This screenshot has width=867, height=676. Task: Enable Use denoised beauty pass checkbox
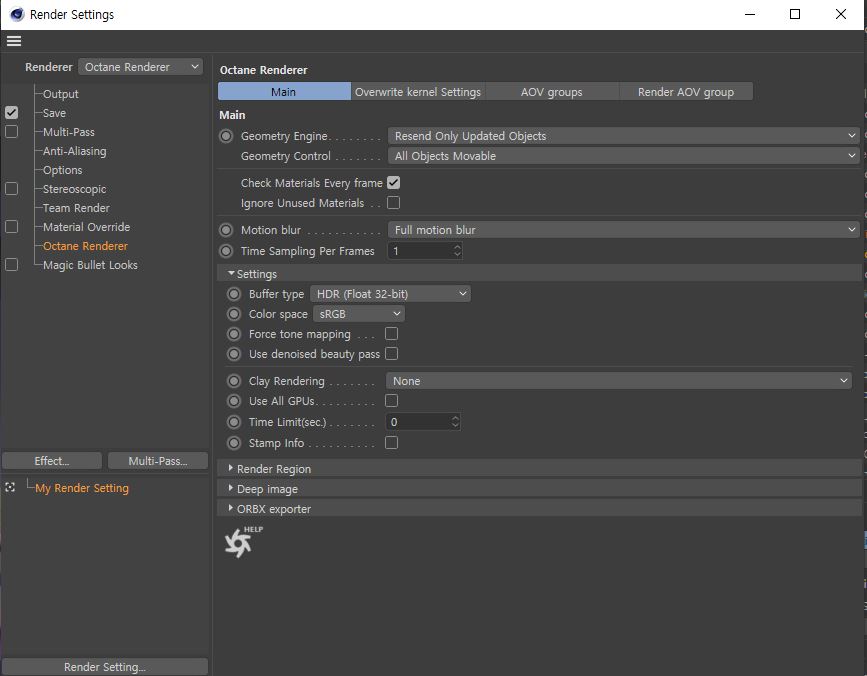[x=391, y=353]
